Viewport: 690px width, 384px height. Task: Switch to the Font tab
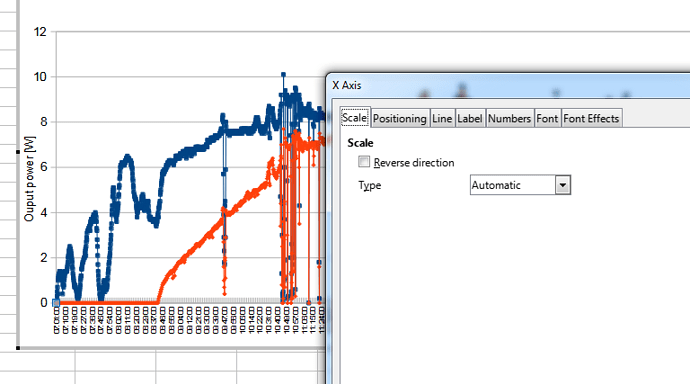(x=547, y=119)
